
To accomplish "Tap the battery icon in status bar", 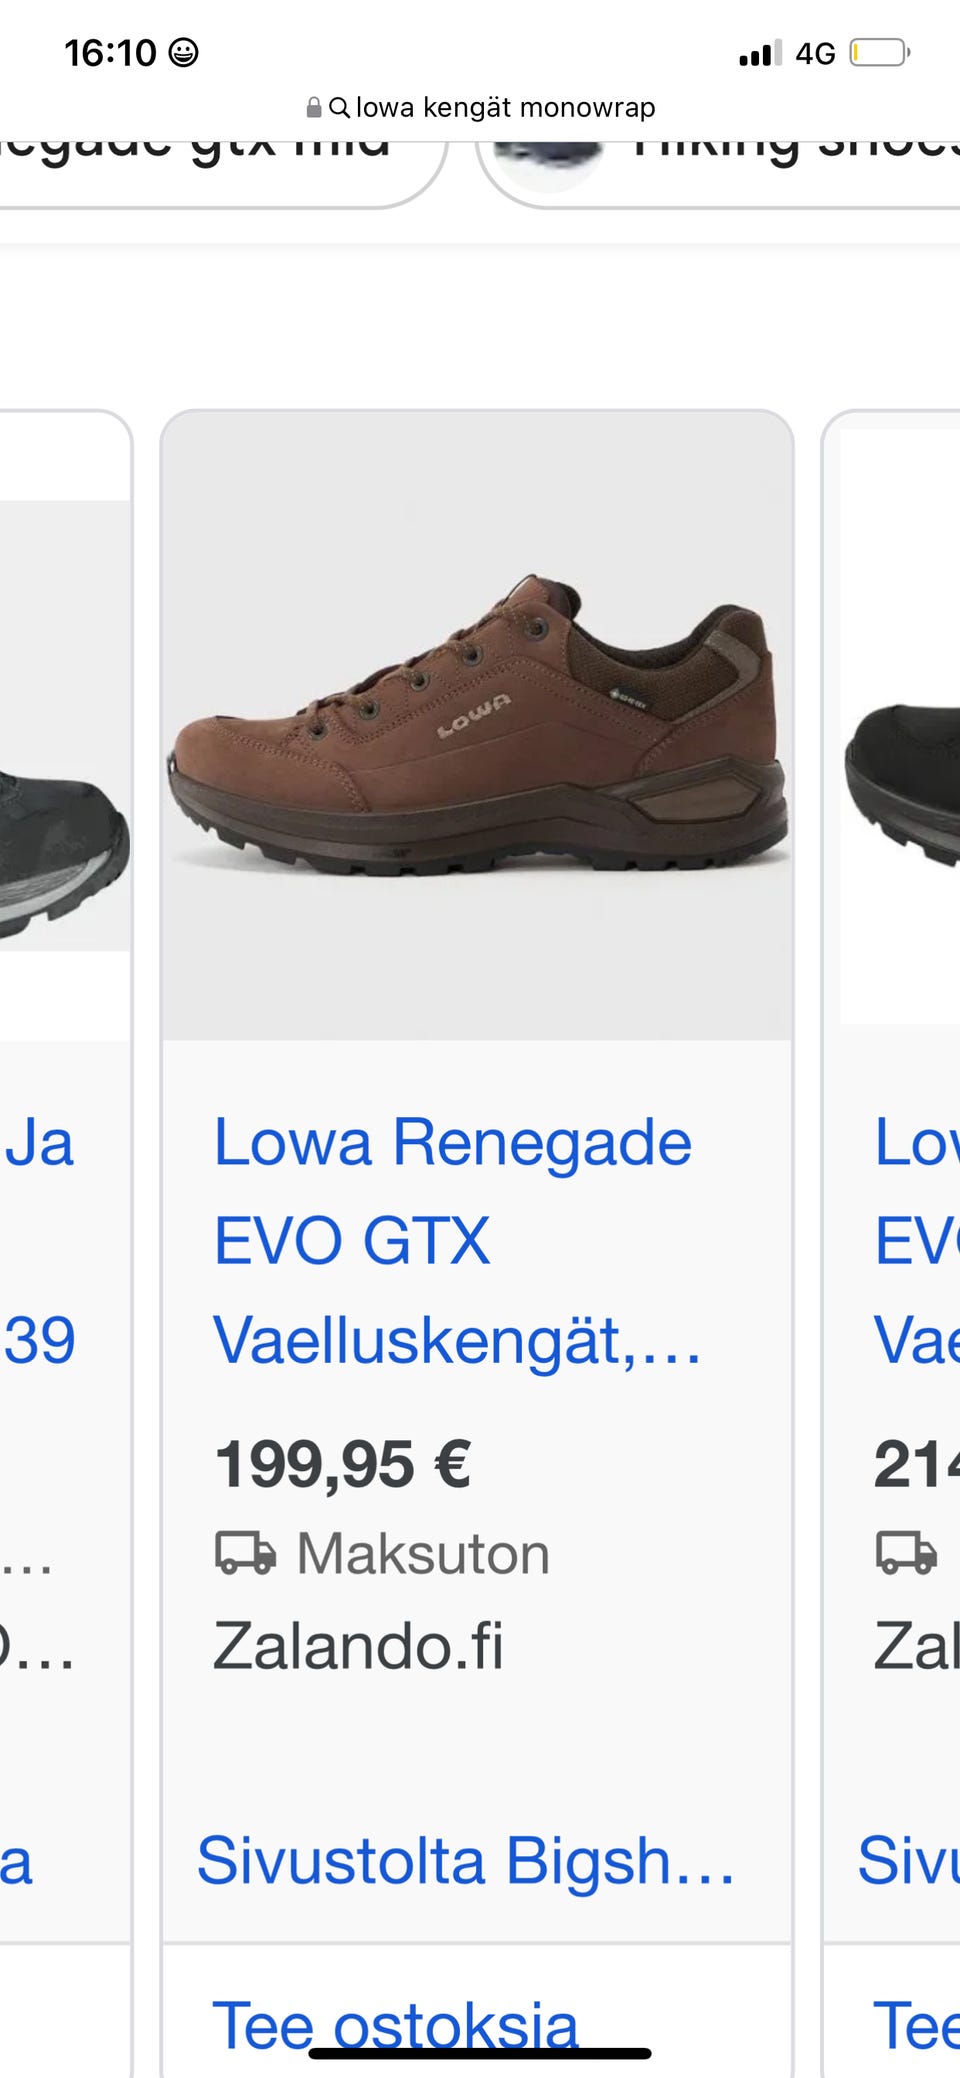I will 880,53.
